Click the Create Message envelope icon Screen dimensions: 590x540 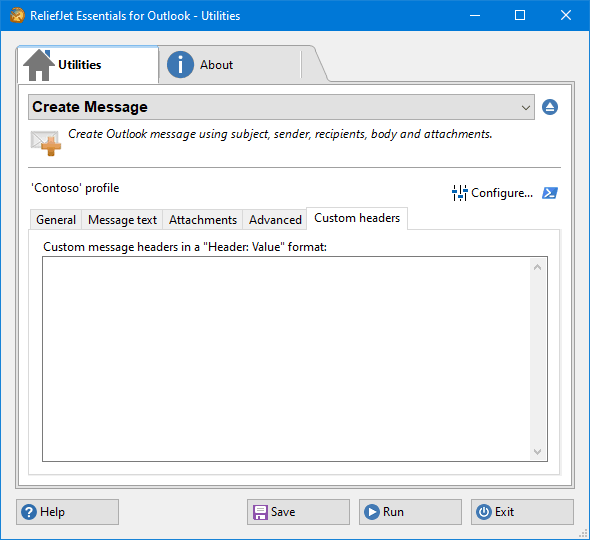click(x=46, y=143)
